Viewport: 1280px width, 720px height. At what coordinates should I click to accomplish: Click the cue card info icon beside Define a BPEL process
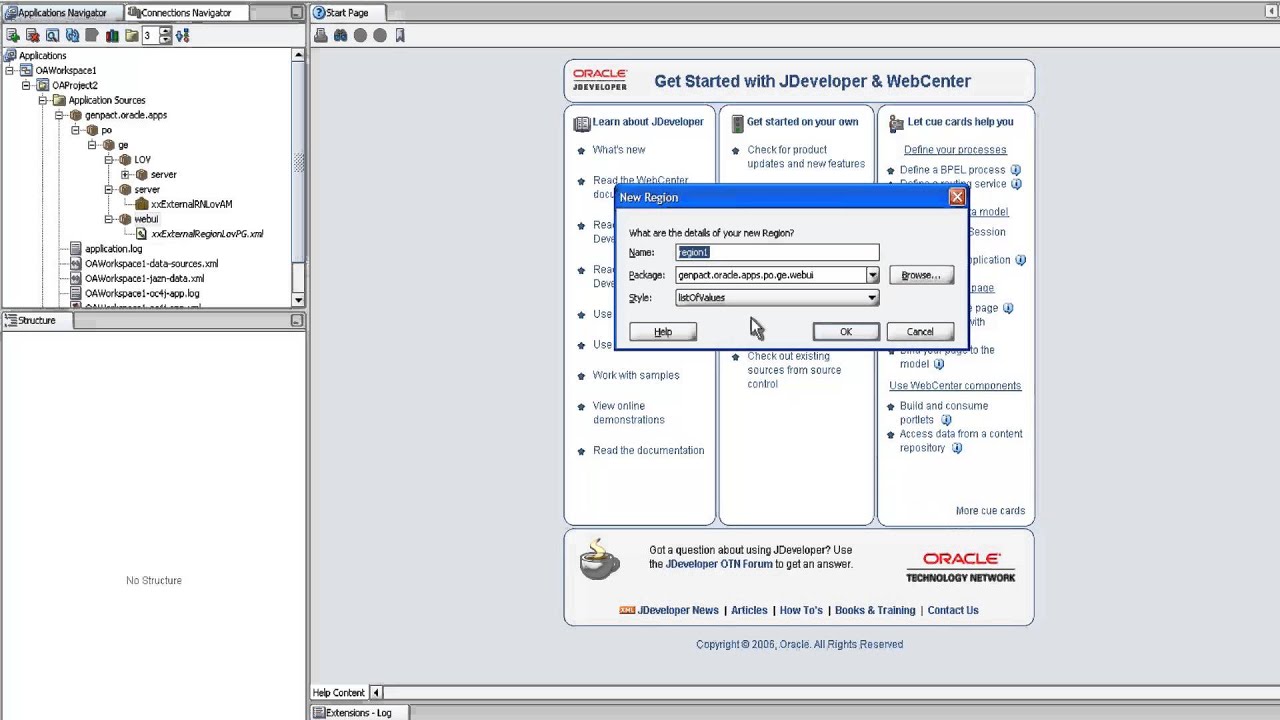click(x=1015, y=170)
